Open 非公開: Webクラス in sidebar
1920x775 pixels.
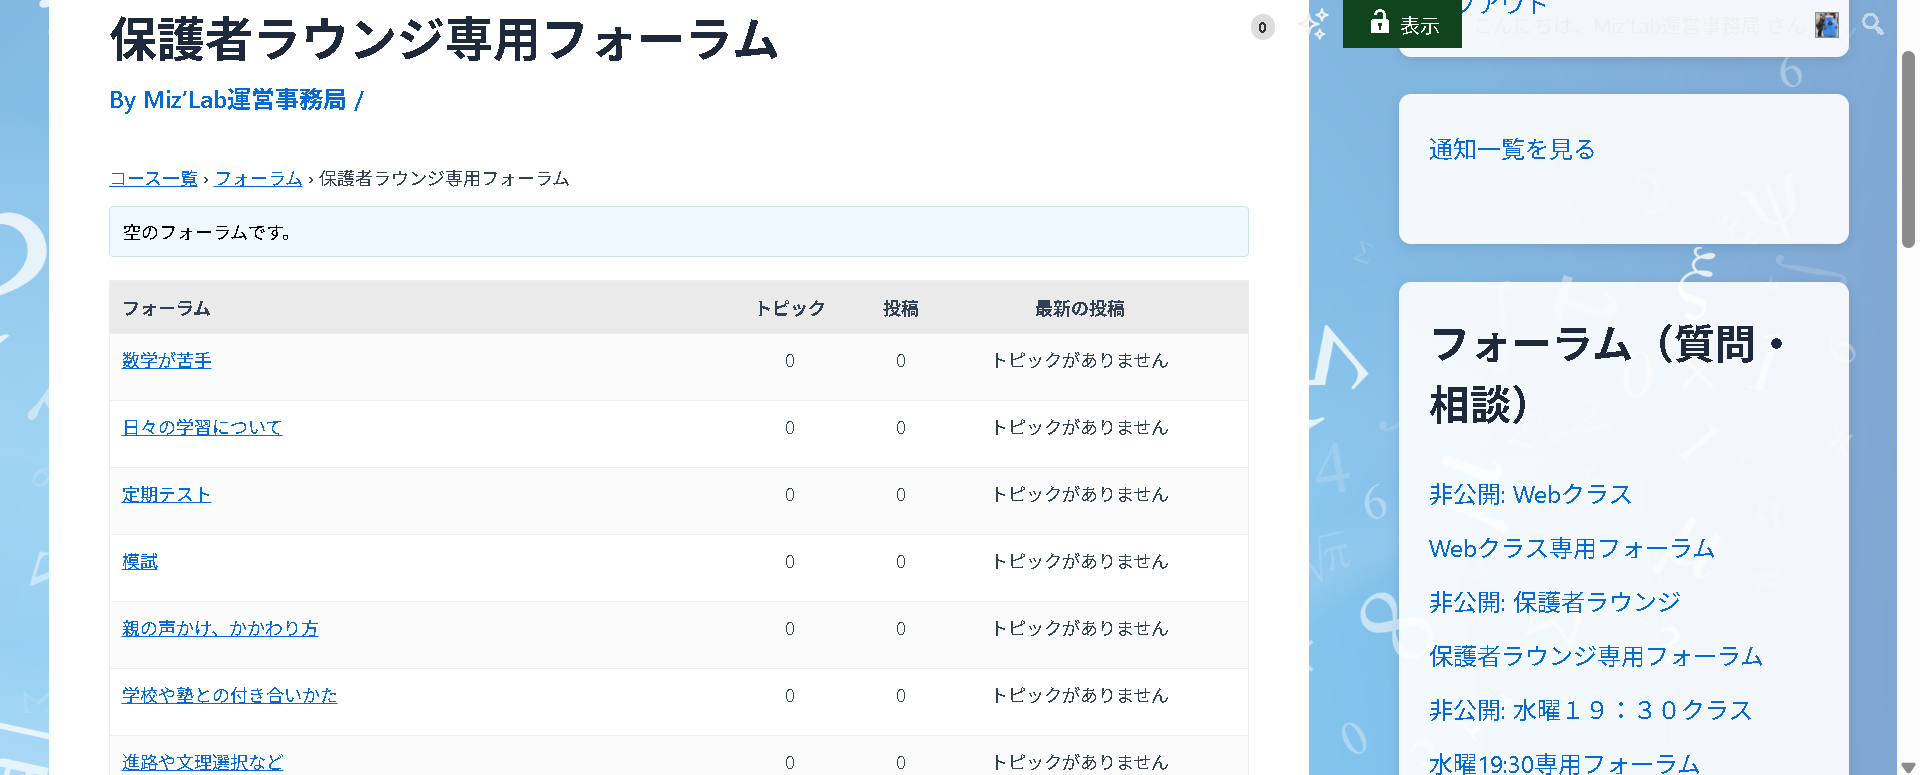1530,494
